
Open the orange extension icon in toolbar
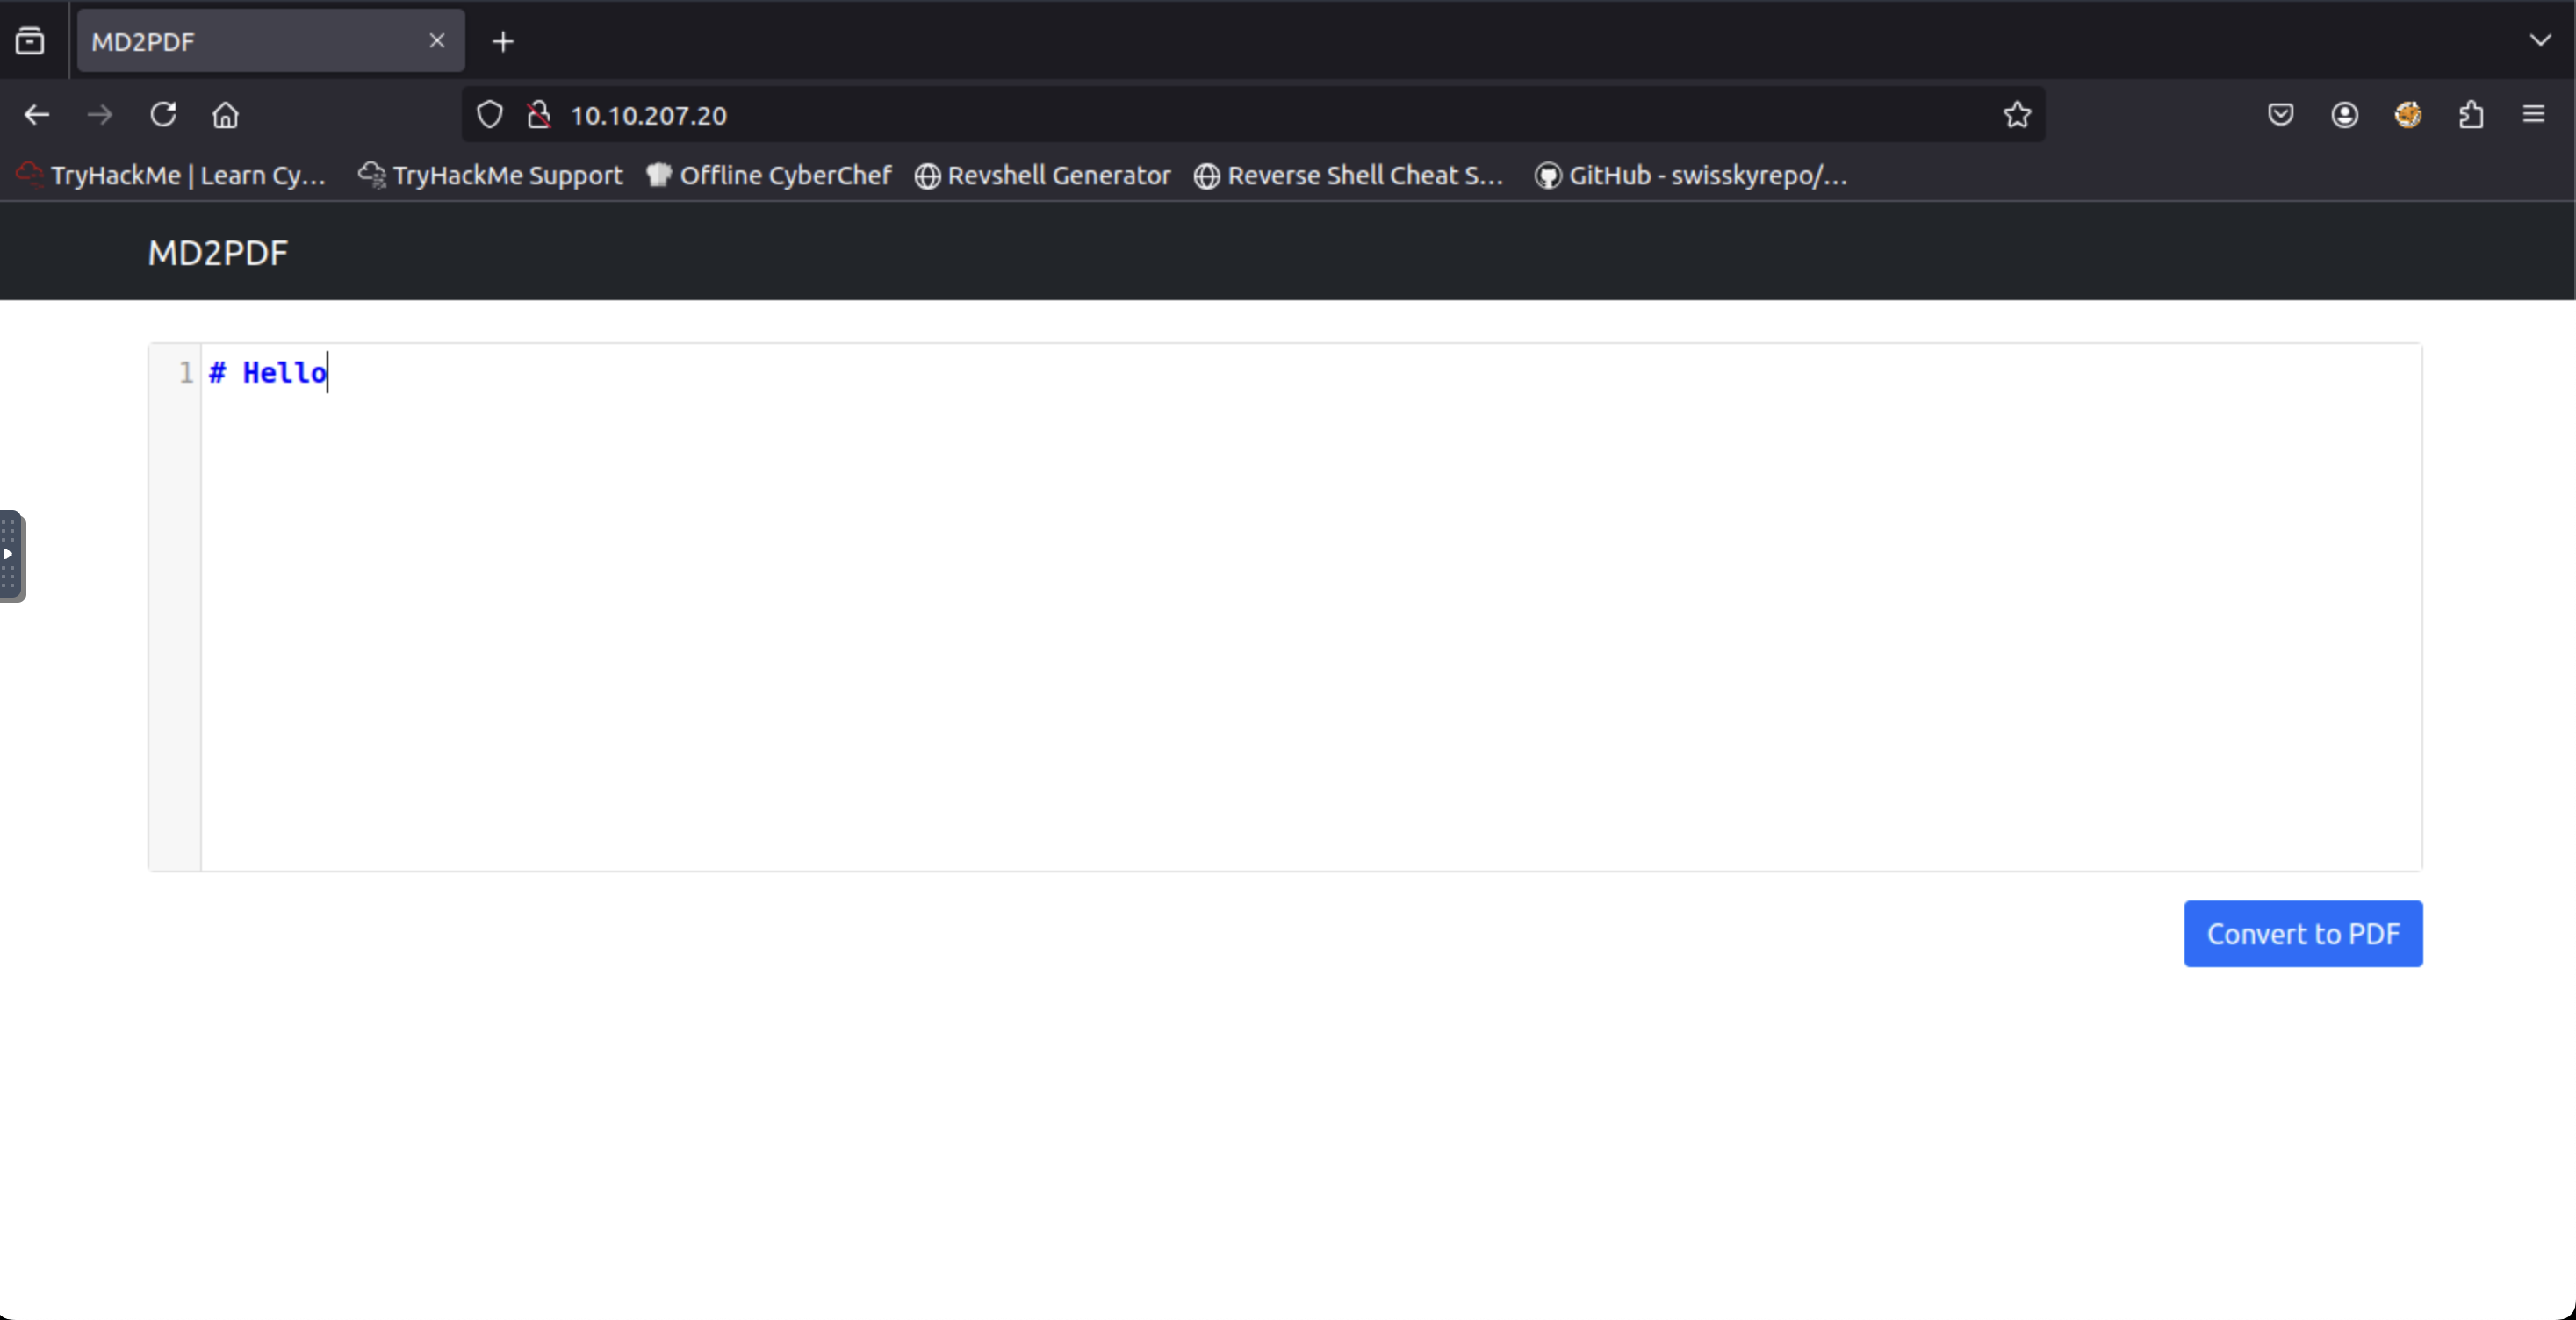(x=2408, y=115)
